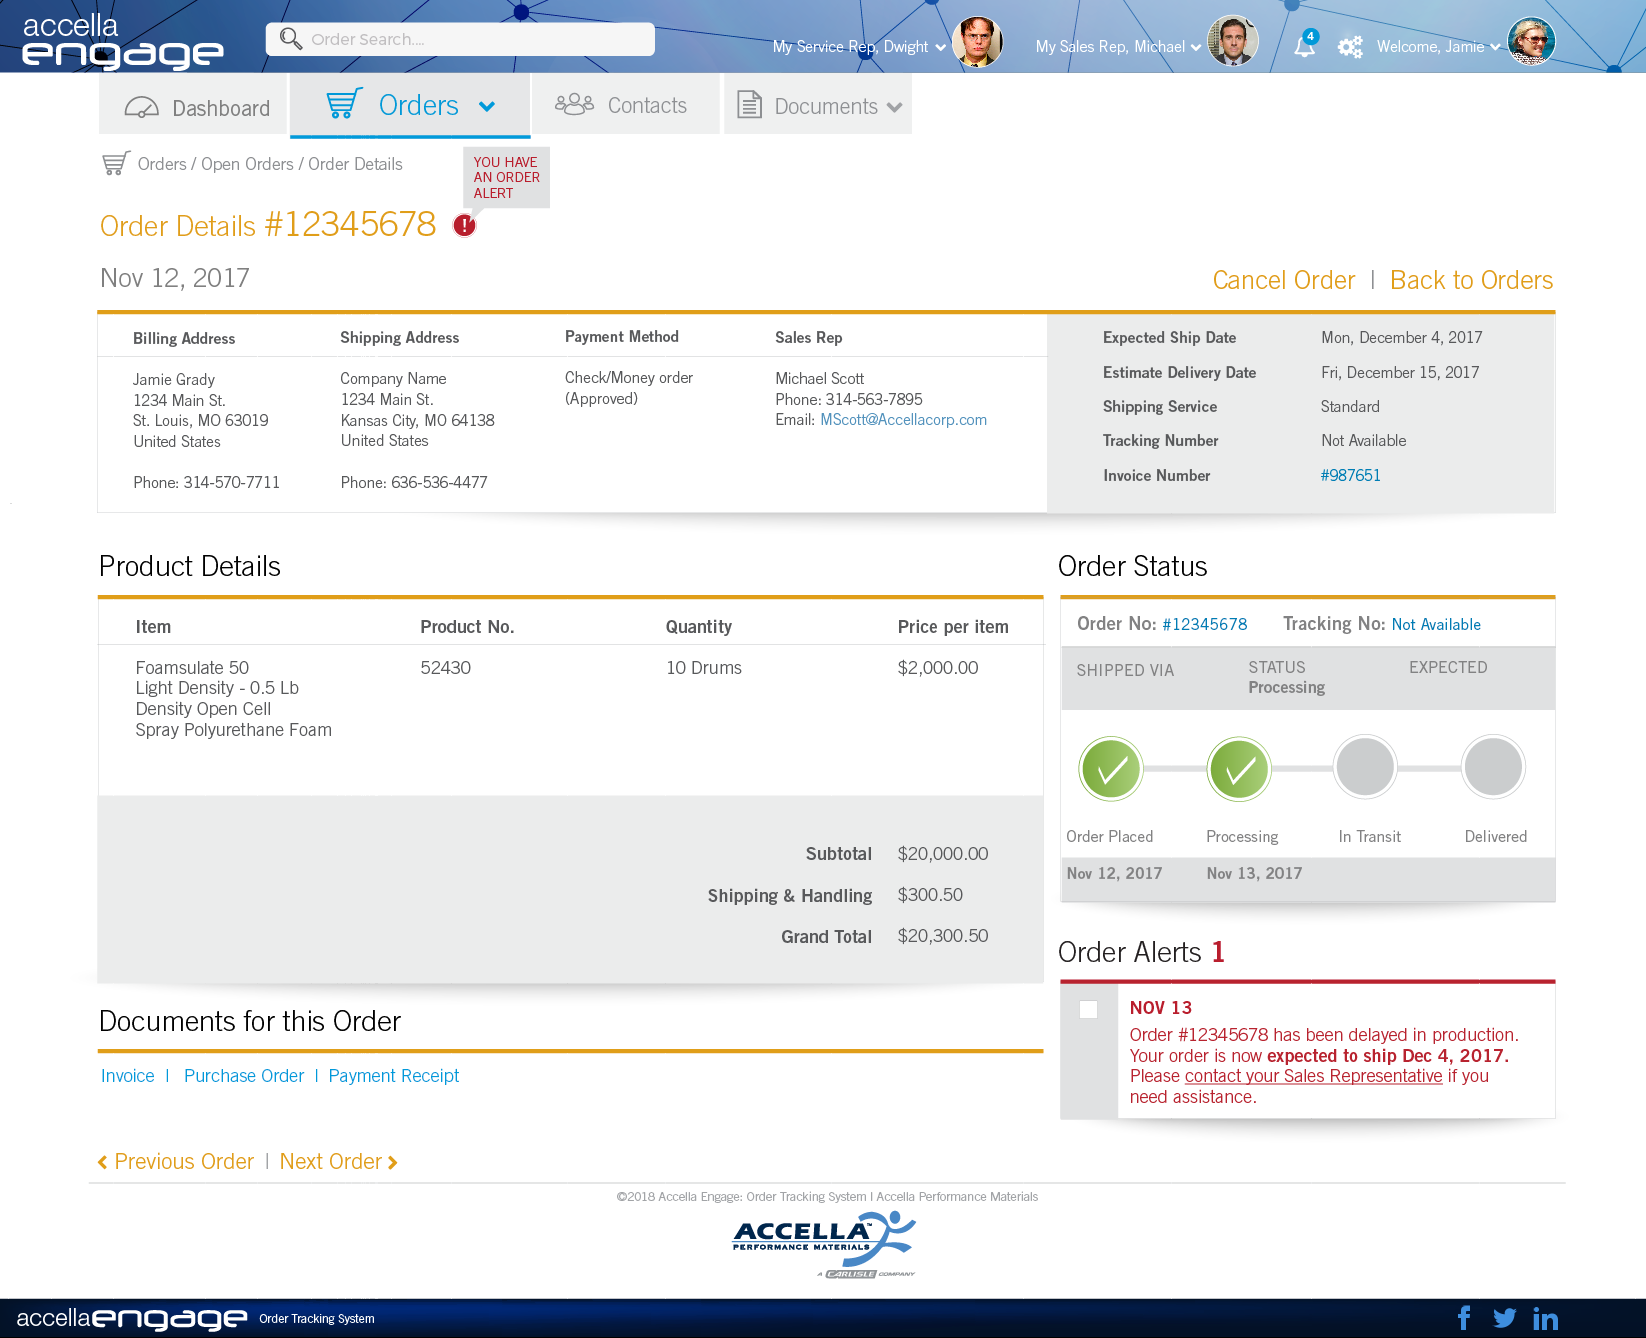Click the red order alert icon
Viewport: 1646px width, 1338px height.
click(x=465, y=225)
